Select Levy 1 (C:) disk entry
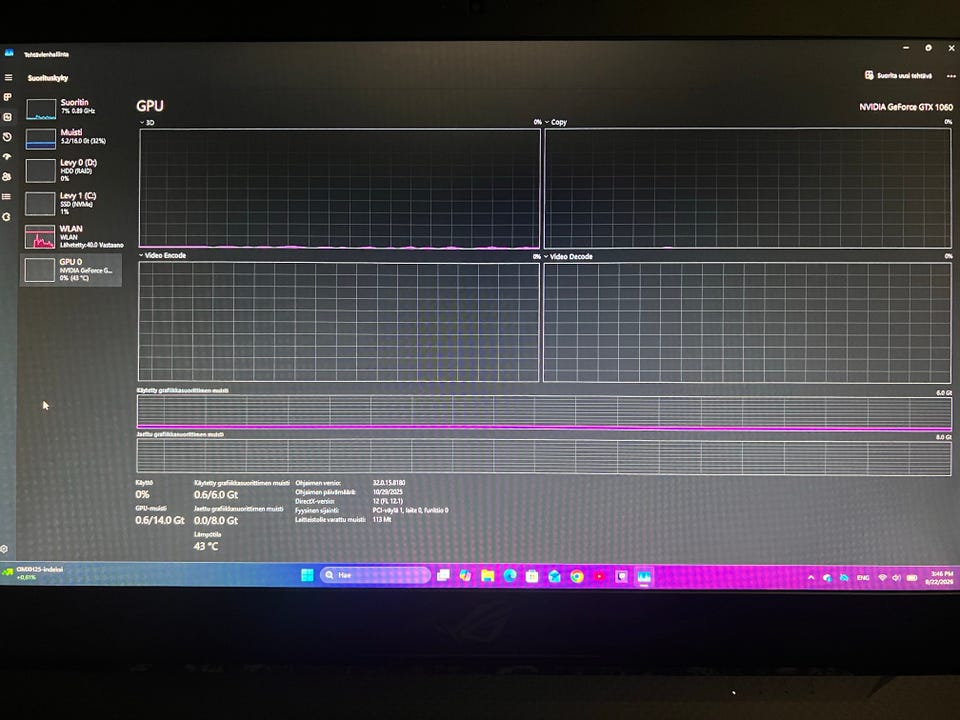The image size is (960, 720). (73, 203)
